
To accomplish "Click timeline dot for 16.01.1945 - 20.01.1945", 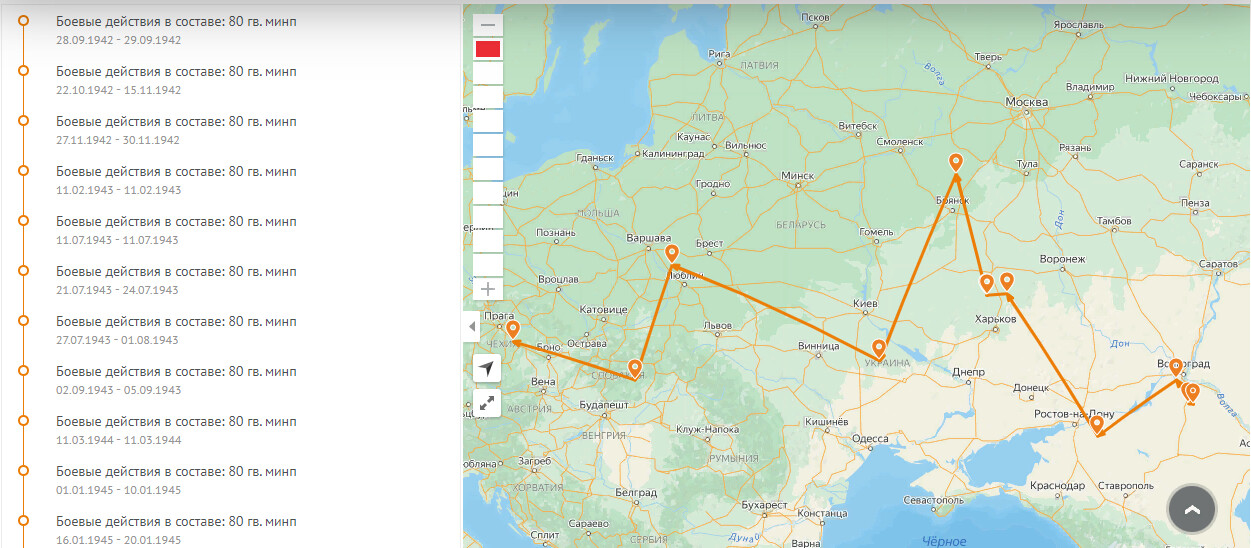I will click(x=24, y=521).
